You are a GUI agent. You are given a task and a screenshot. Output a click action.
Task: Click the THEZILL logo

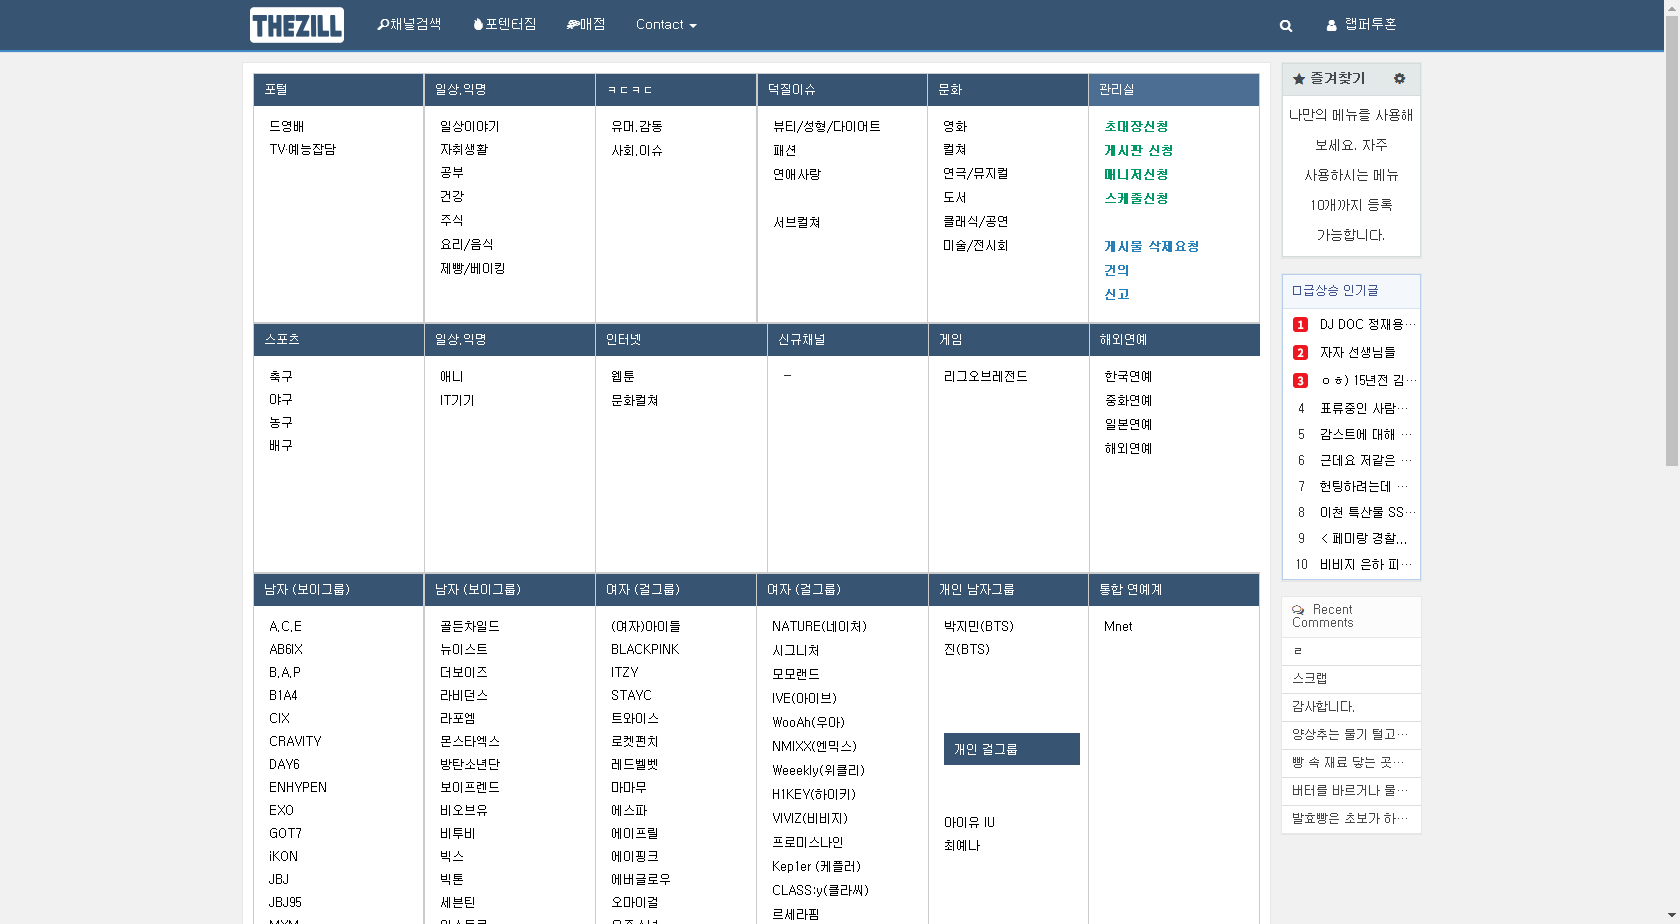pos(297,25)
